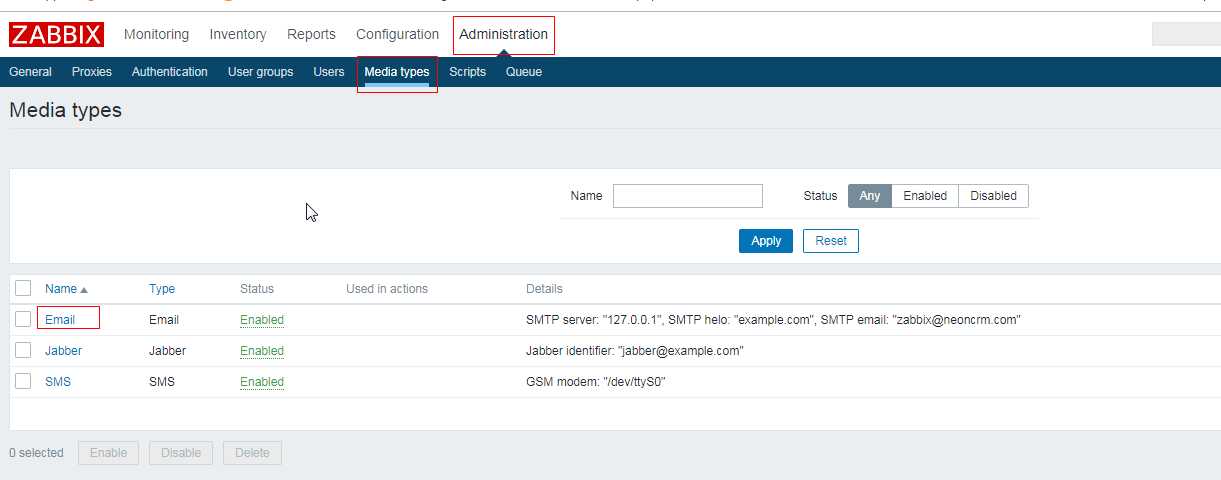
Task: Sort by Type column header
Action: pyautogui.click(x=162, y=289)
